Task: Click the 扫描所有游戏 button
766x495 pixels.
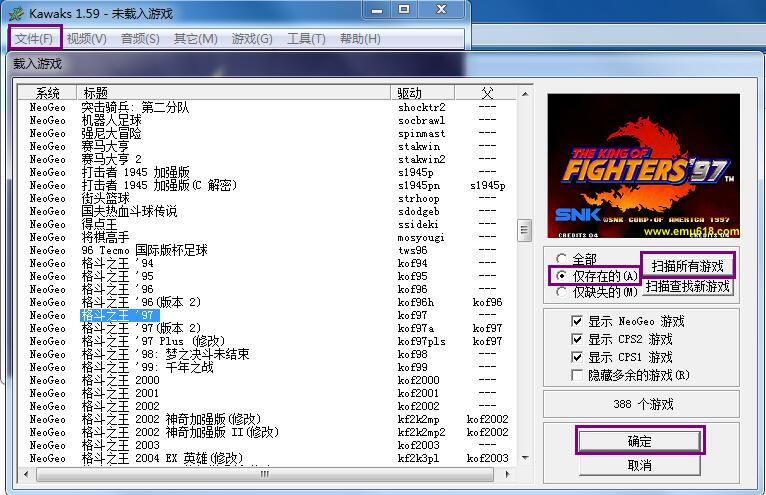Action: click(688, 265)
